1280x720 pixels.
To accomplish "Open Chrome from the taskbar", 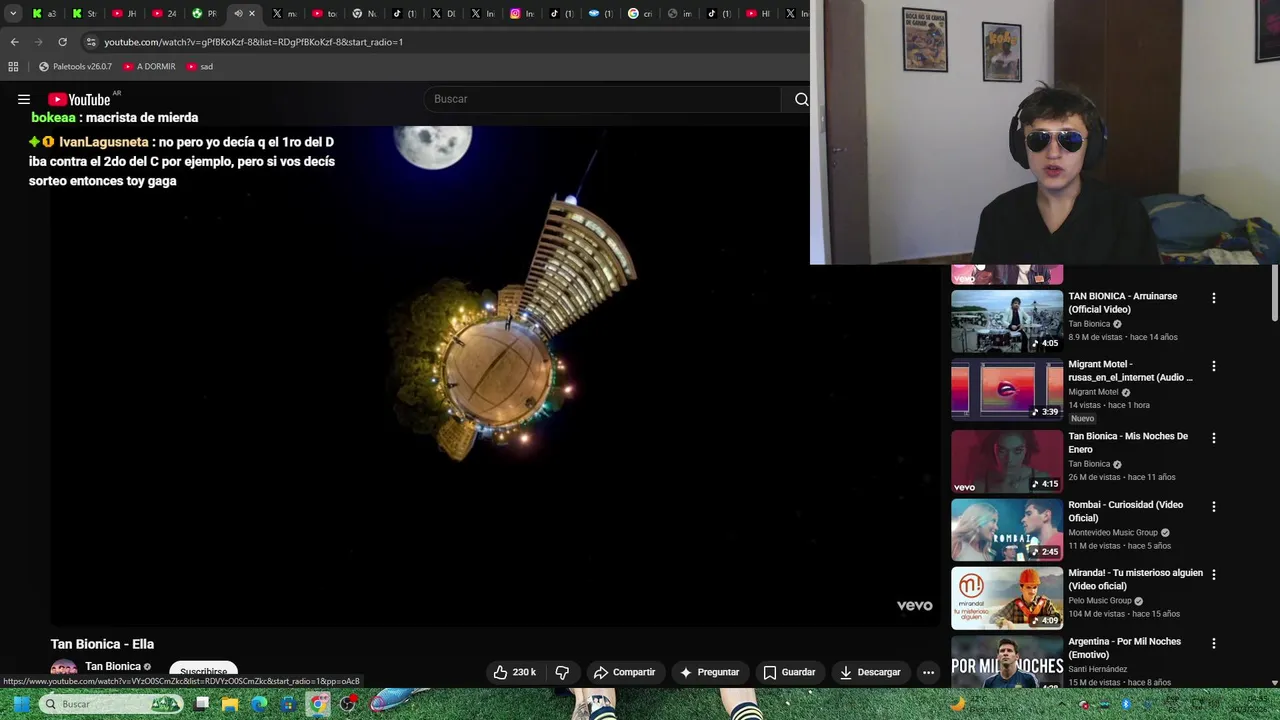I will (318, 704).
